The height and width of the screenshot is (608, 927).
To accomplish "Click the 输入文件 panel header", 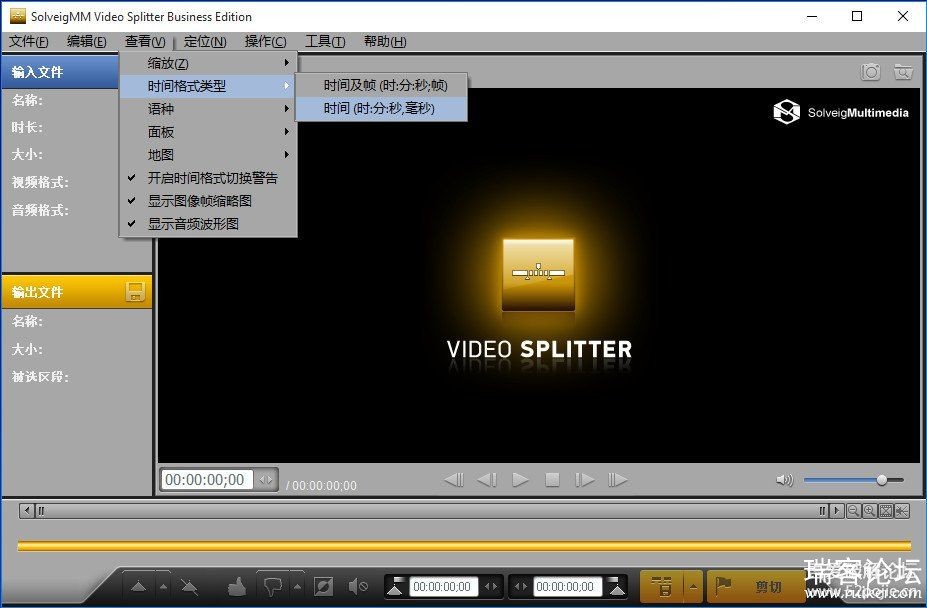I will [60, 72].
